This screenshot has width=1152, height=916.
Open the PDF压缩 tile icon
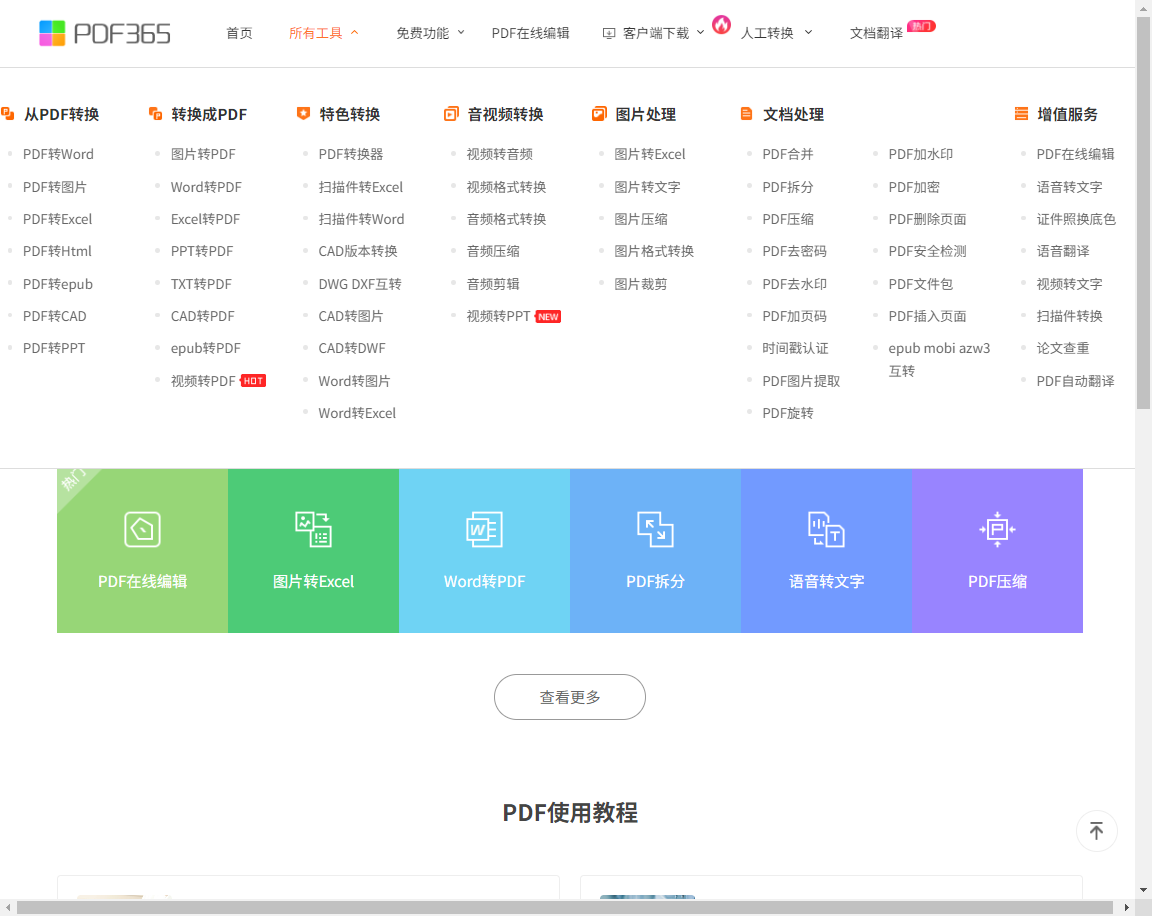click(997, 530)
